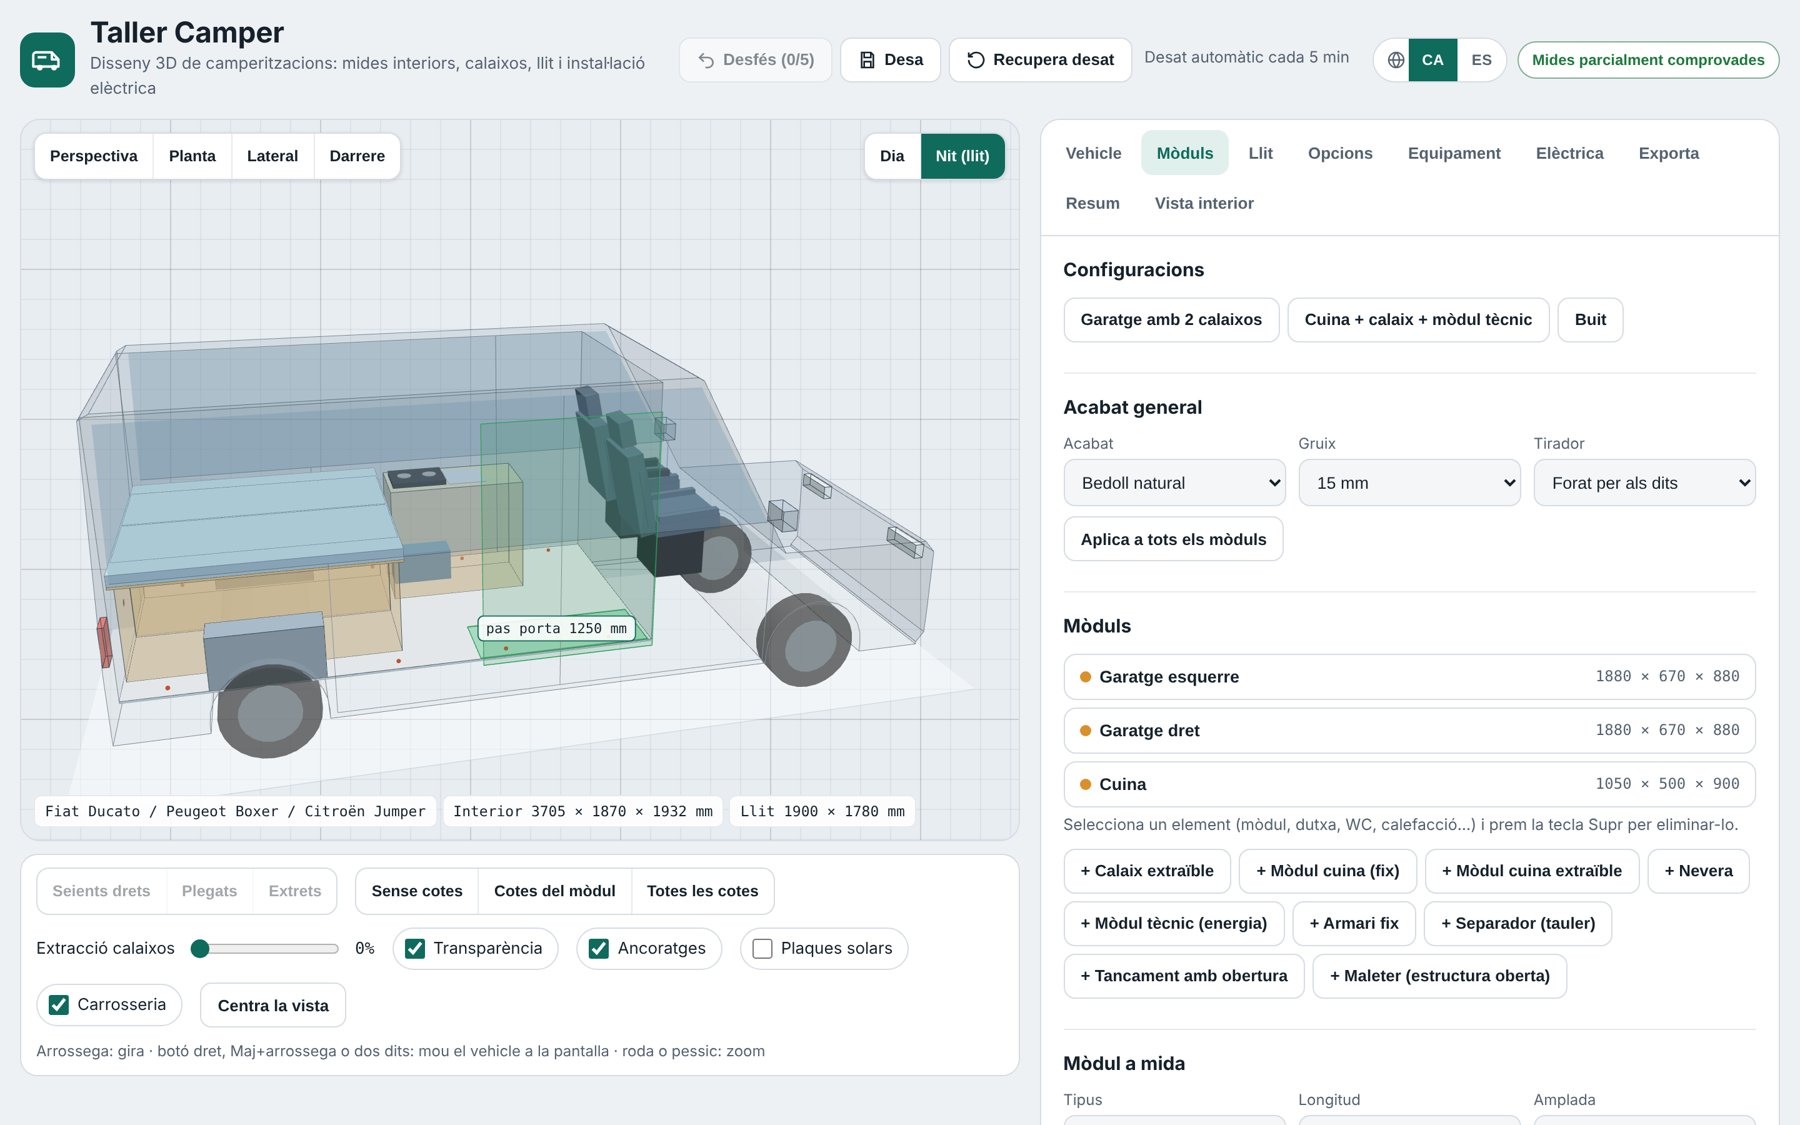Click the undo arrow icon in Desfés
Viewport: 1800px width, 1125px height.
706,60
